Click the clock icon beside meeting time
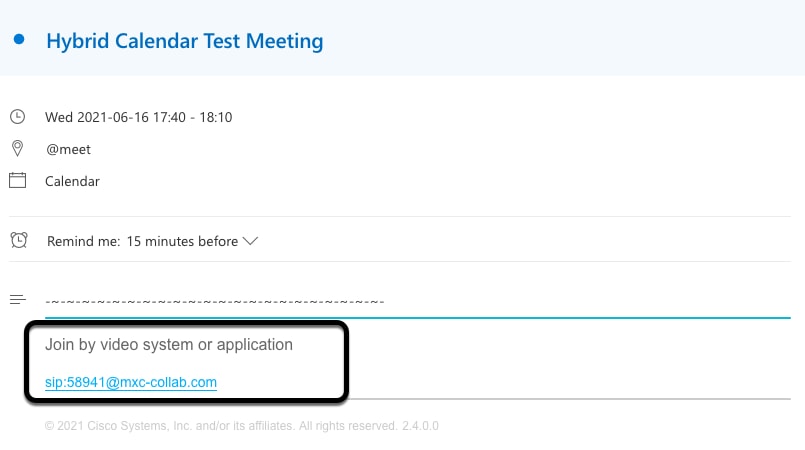Screen dimensions: 805x450 pos(17,117)
